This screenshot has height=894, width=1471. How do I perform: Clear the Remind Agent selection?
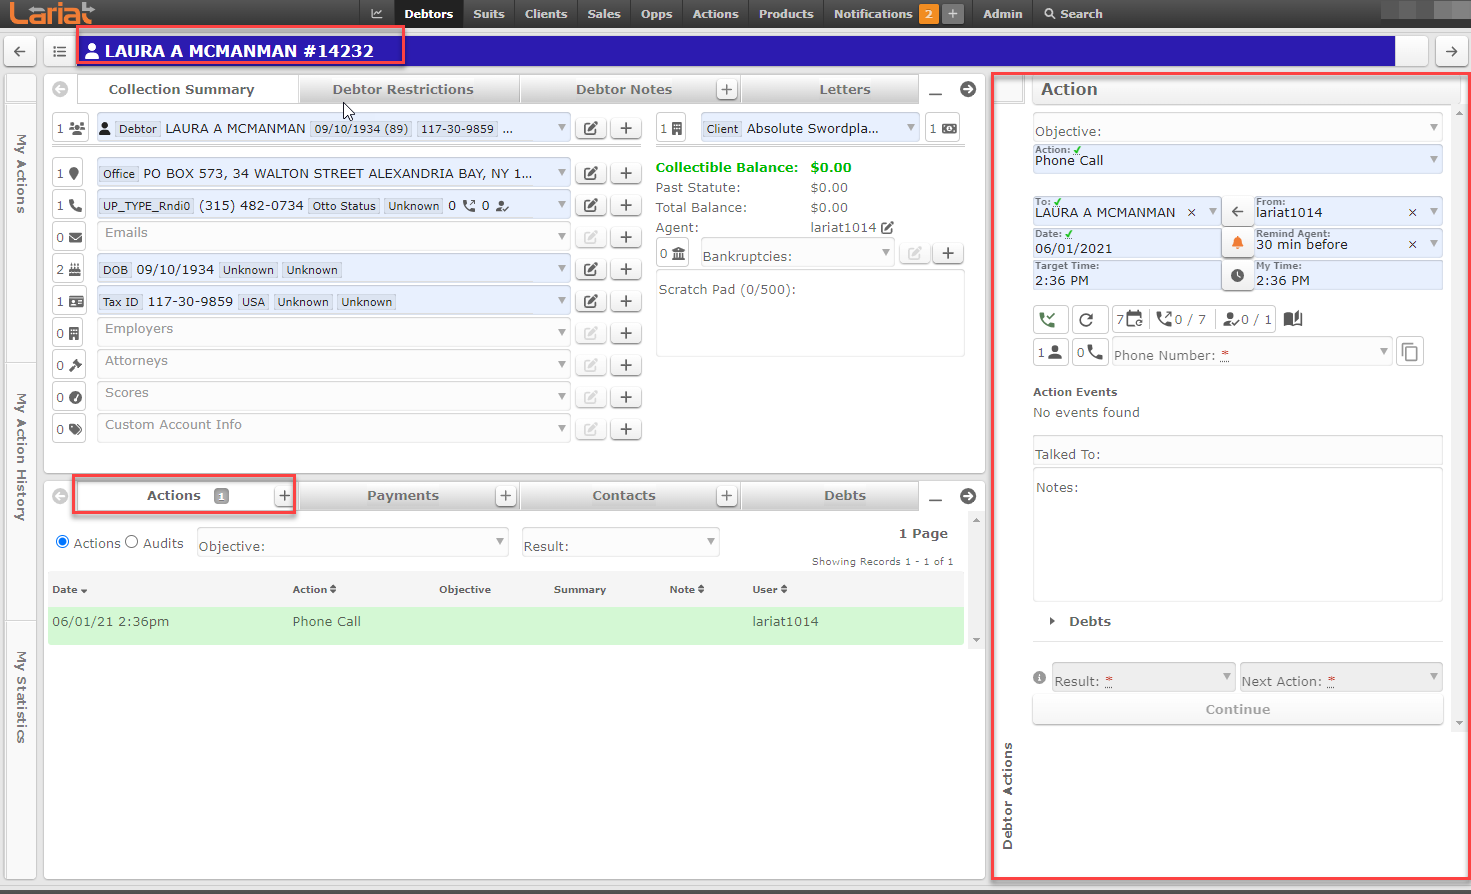click(1412, 244)
